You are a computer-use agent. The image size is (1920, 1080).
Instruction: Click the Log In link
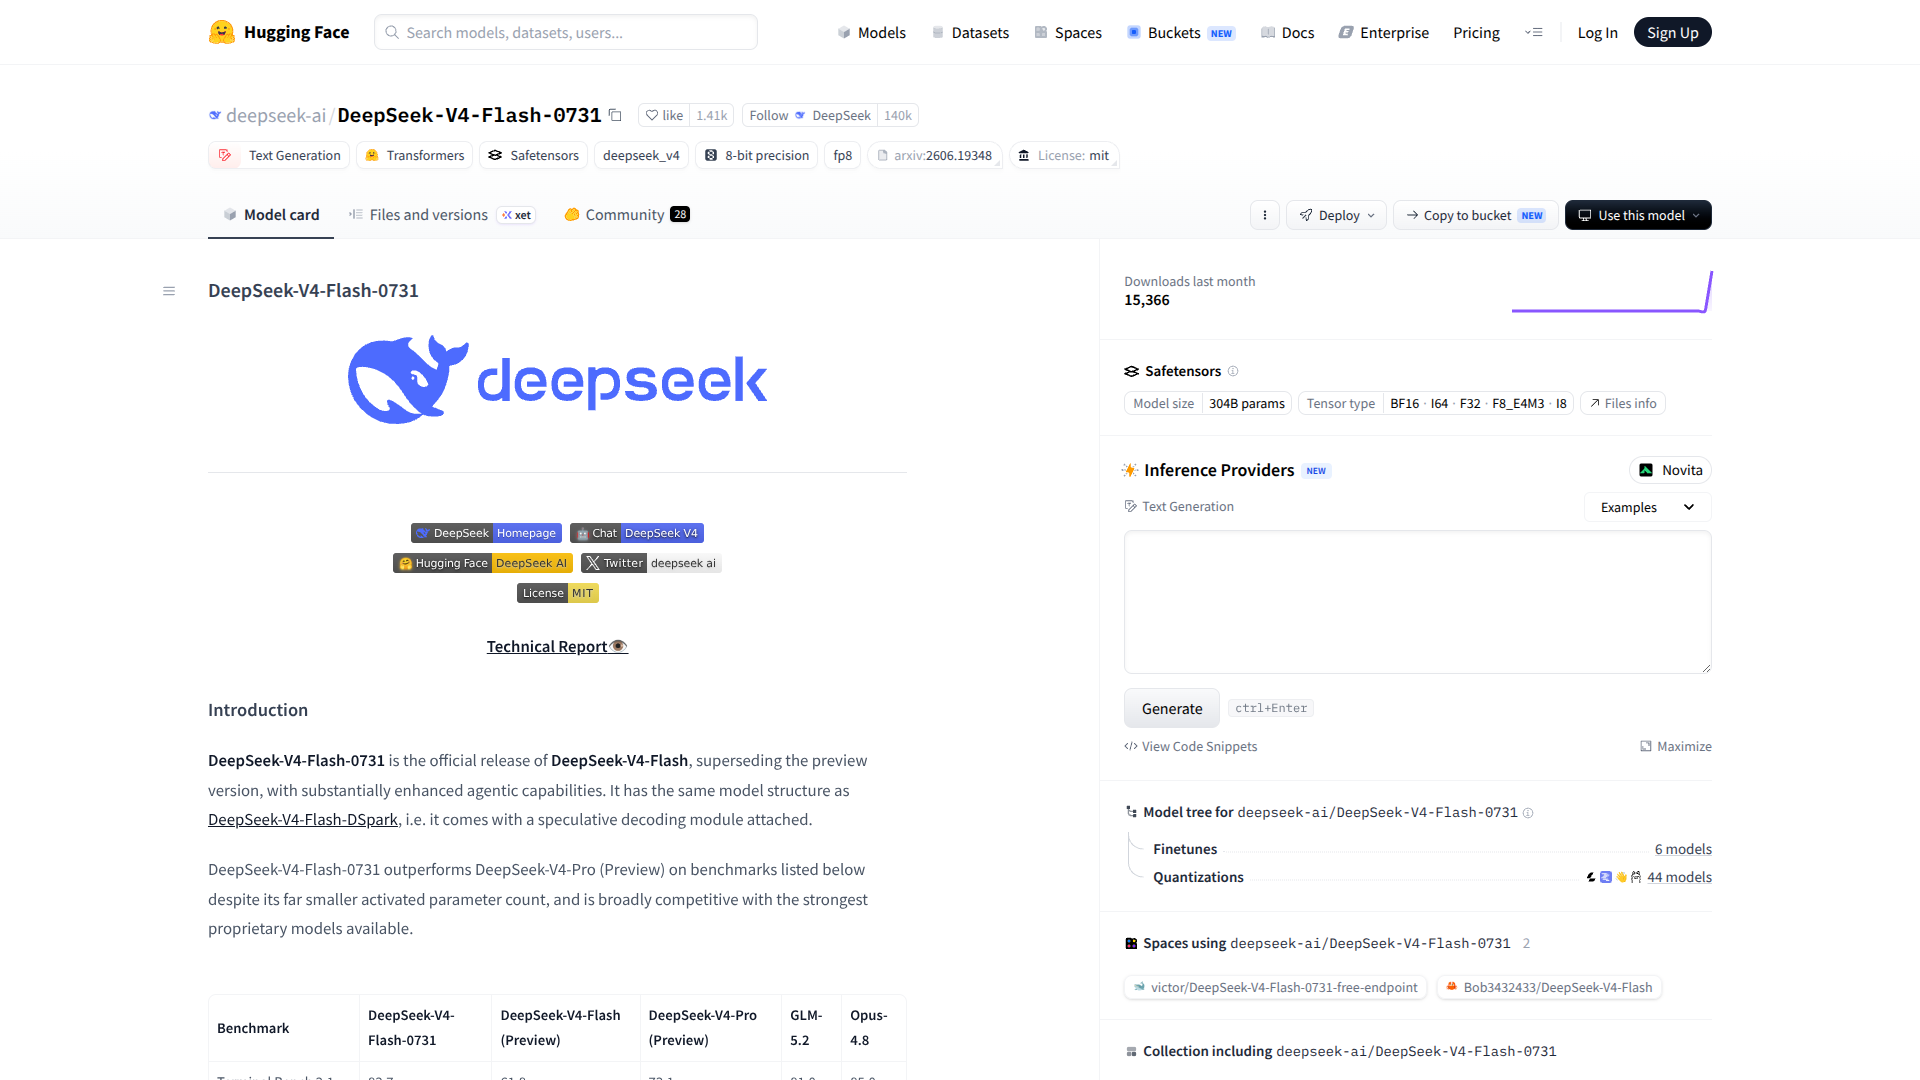tap(1597, 32)
